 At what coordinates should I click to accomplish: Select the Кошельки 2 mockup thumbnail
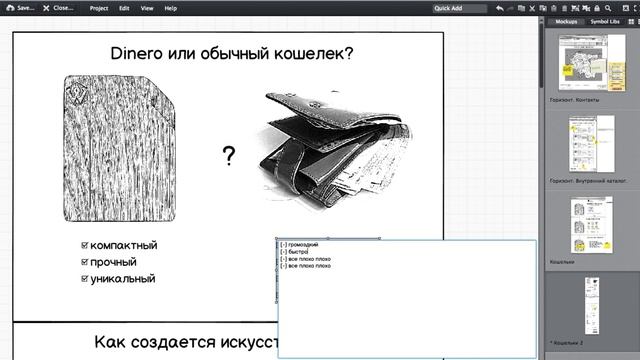point(592,306)
